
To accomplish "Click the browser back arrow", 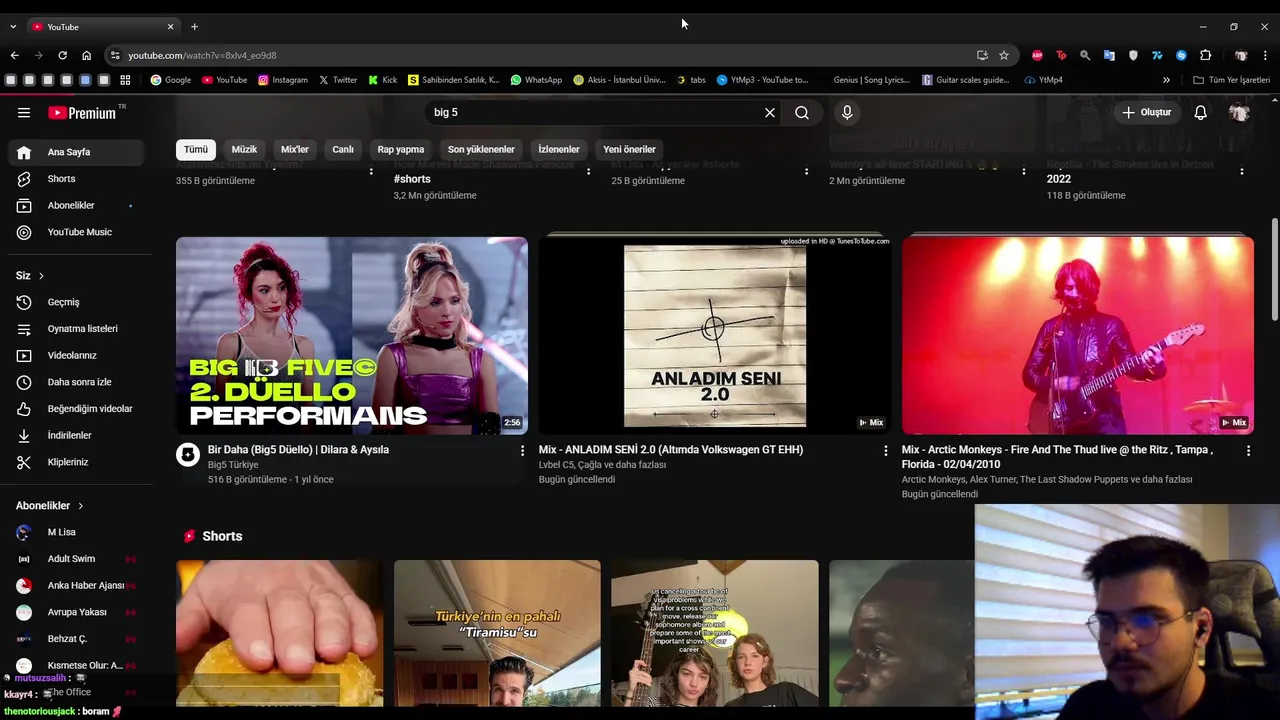I will pos(14,55).
